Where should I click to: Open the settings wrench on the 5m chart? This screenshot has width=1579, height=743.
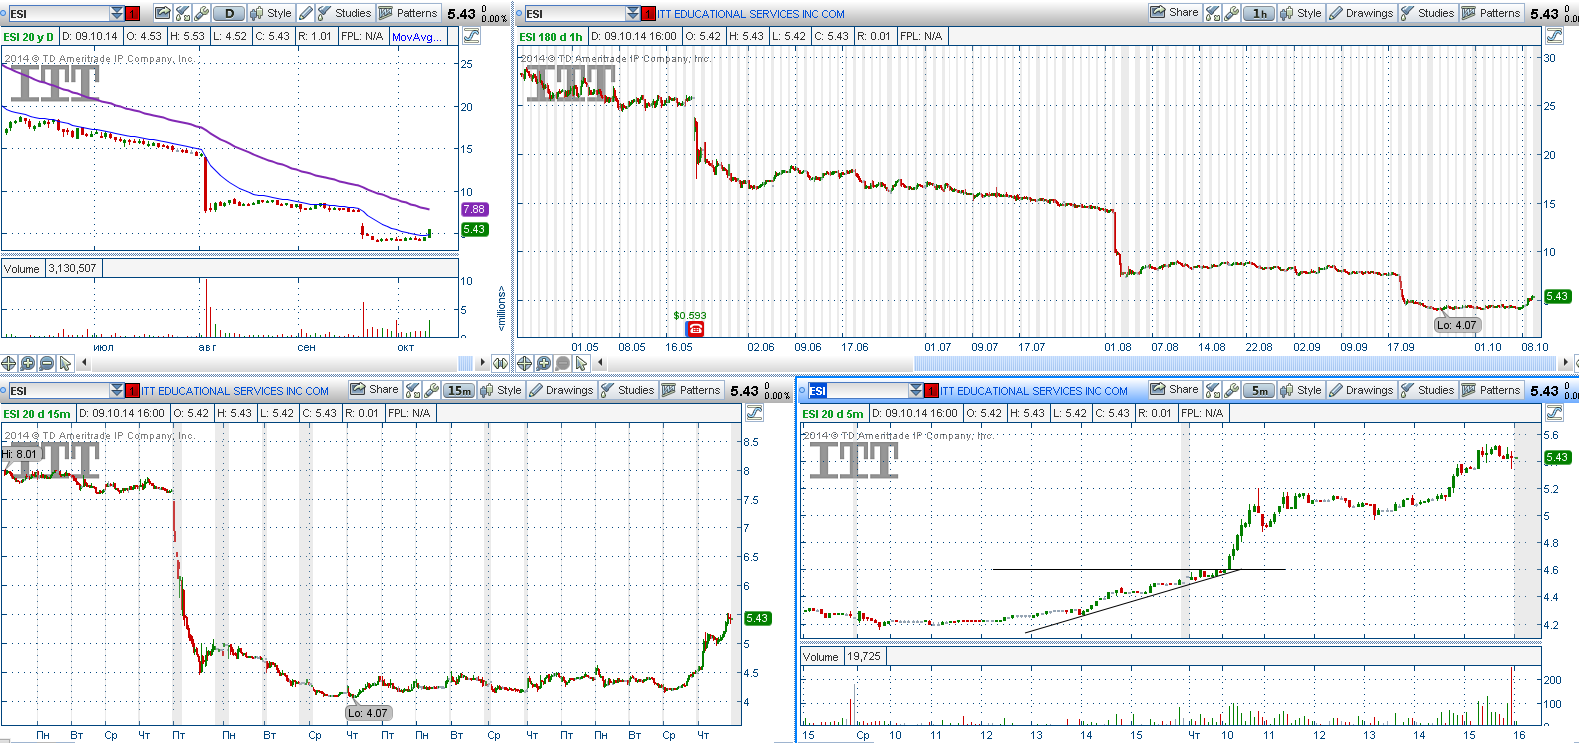click(x=1232, y=390)
